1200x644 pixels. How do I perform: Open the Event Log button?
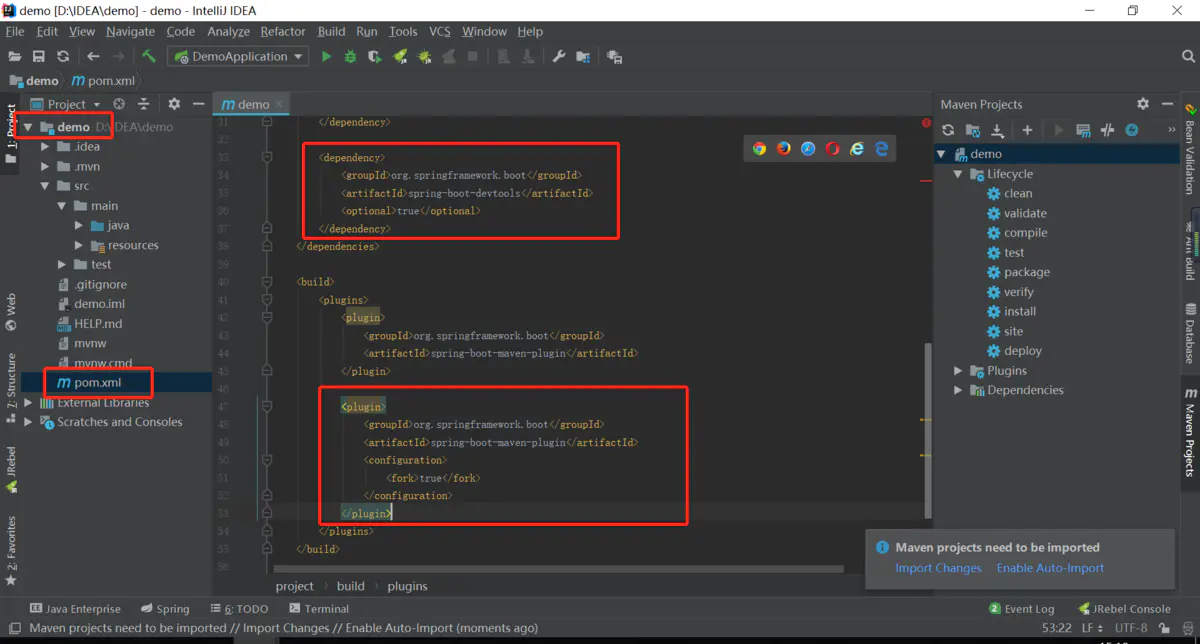[x=1021, y=609]
